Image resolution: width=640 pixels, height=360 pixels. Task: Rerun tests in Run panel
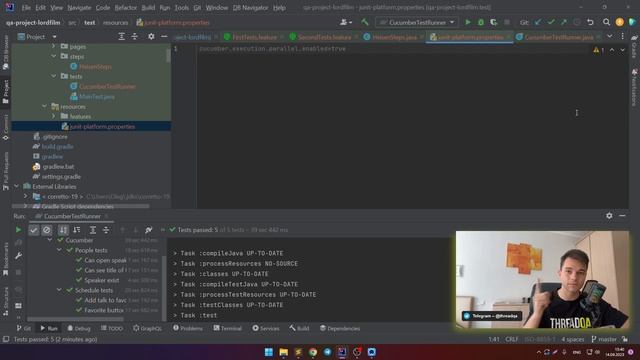tap(18, 230)
